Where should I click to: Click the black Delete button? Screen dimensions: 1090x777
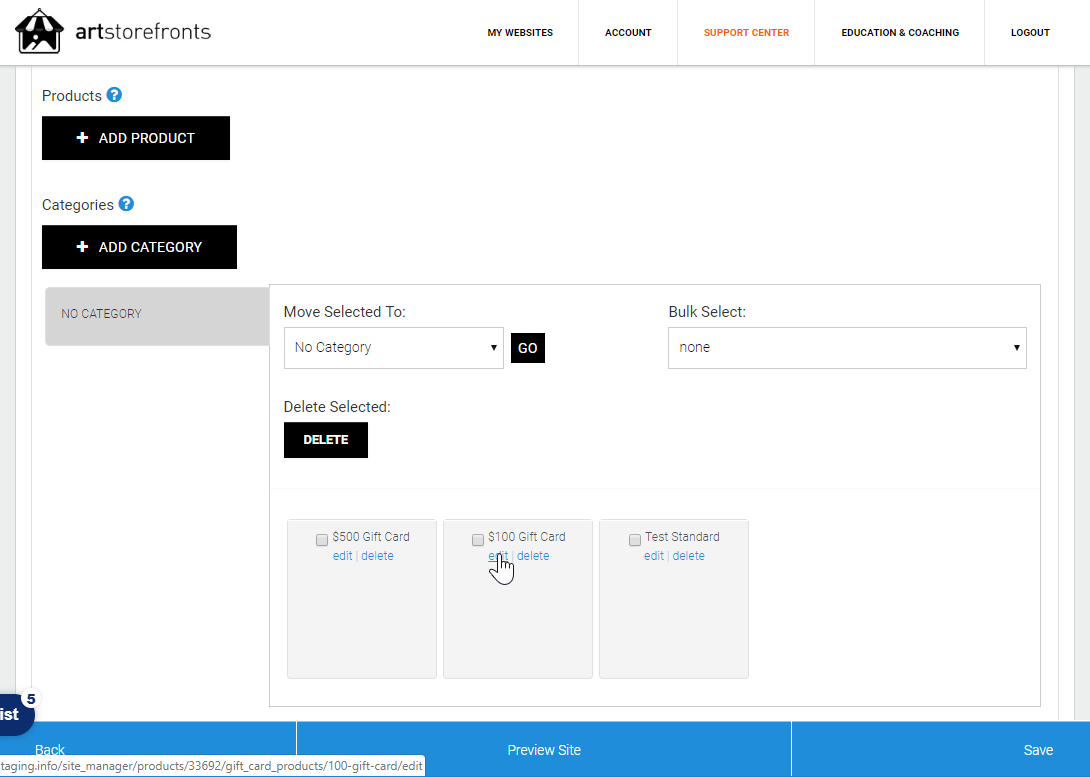click(326, 440)
